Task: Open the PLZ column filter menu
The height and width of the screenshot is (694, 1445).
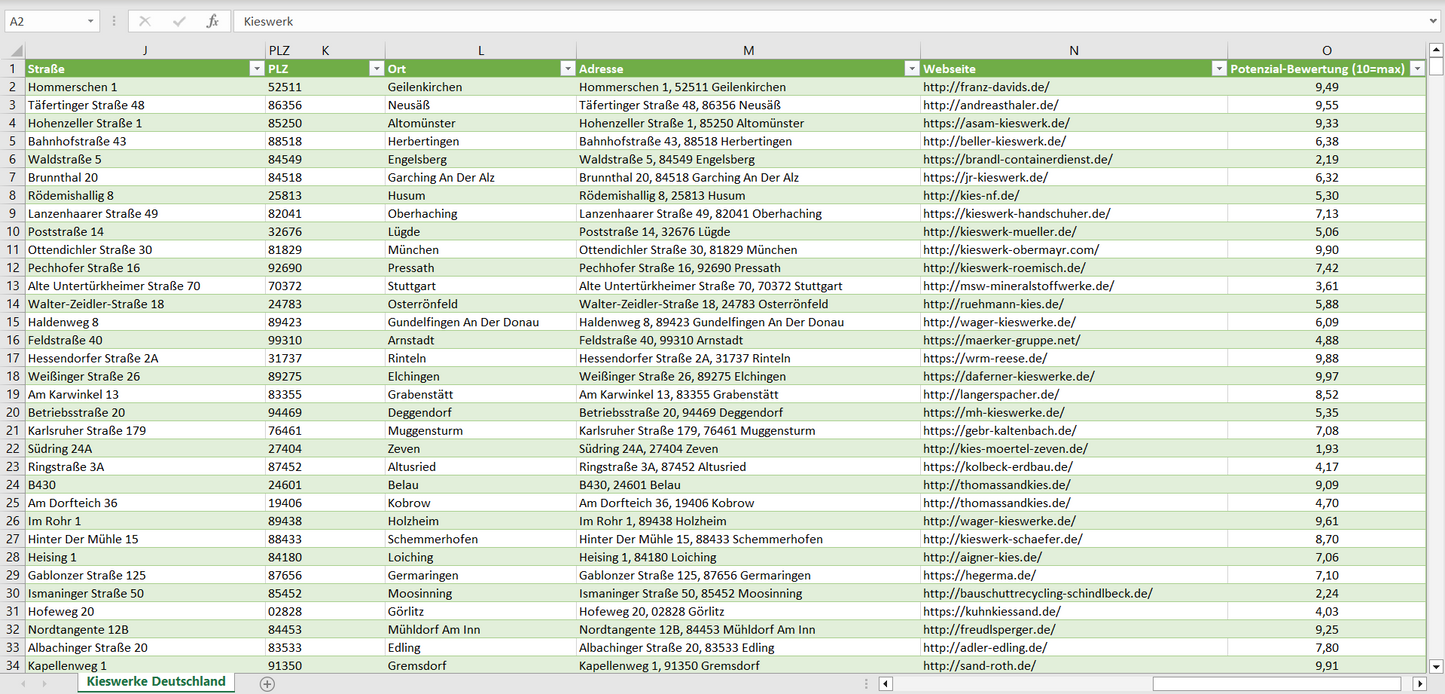Action: pos(377,68)
